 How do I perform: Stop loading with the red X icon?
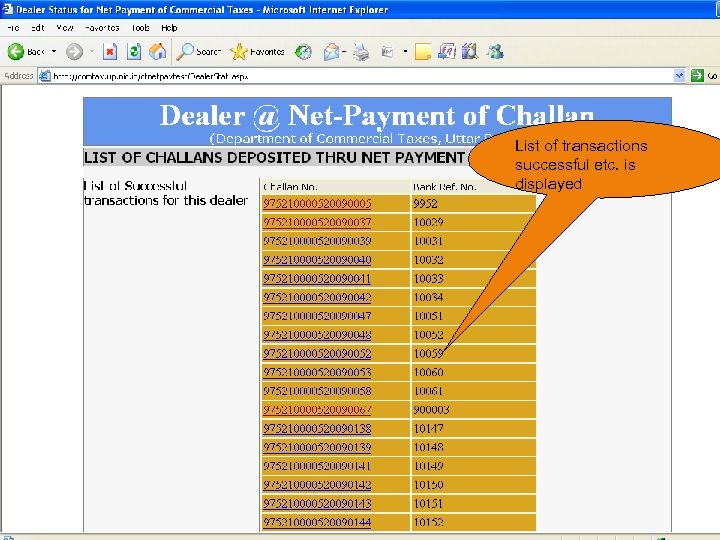(x=110, y=51)
